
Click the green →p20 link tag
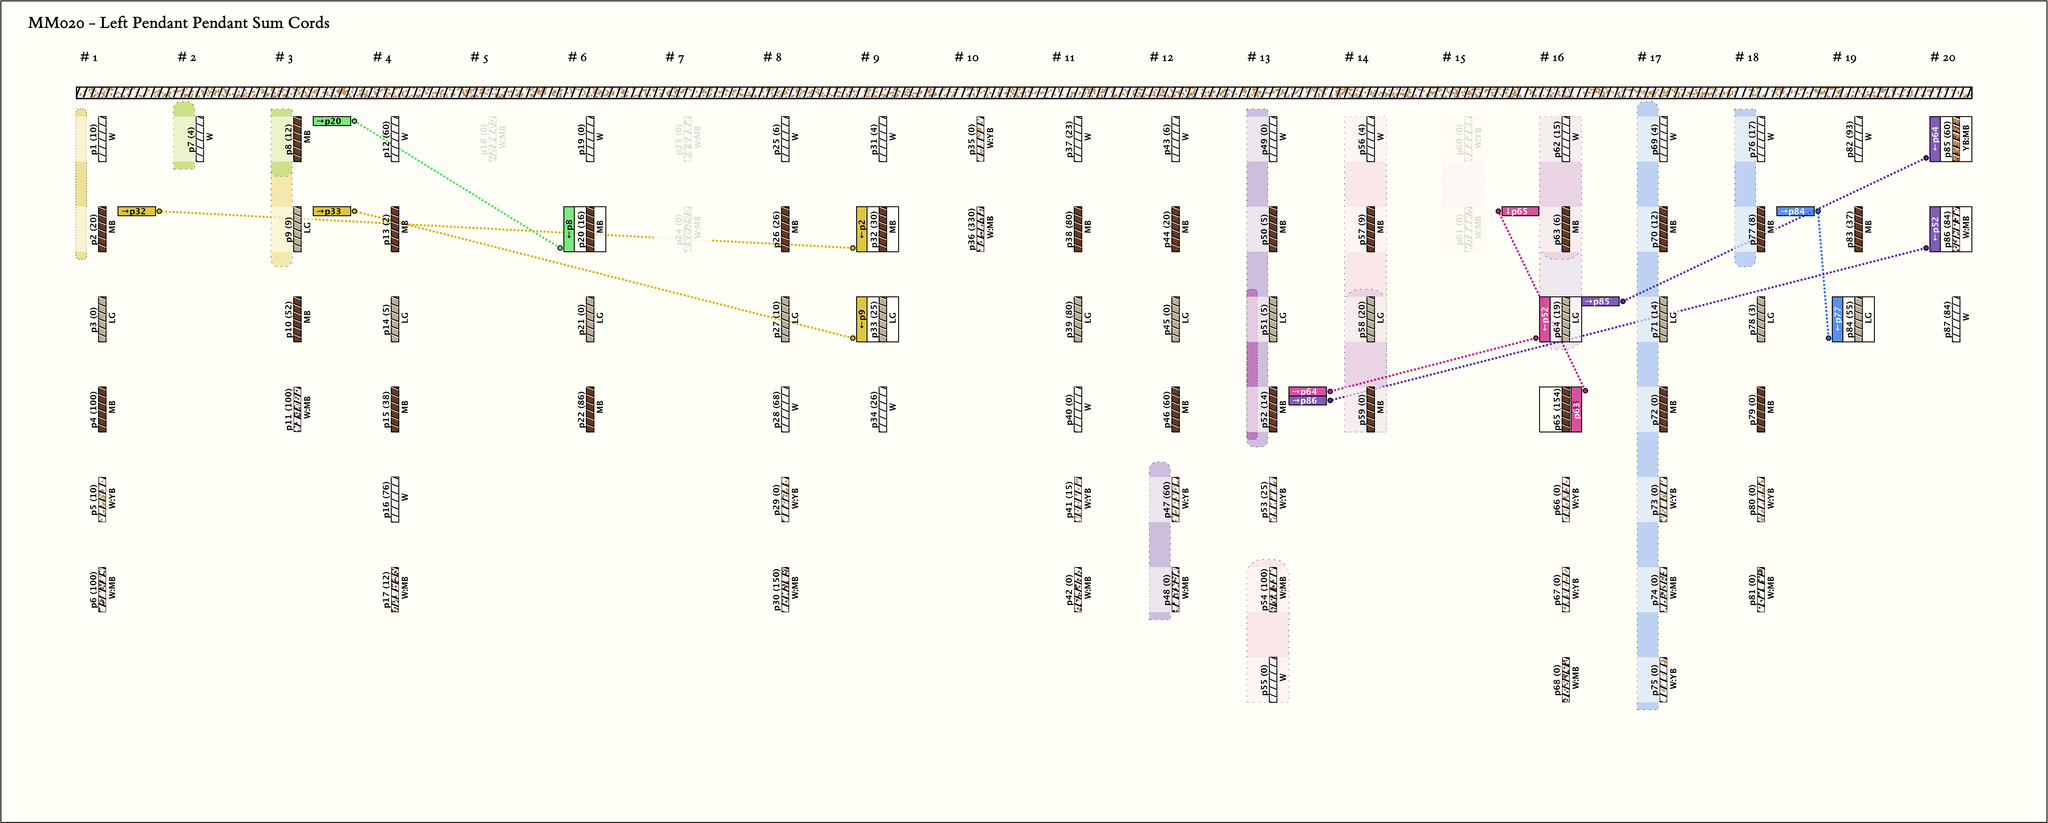[332, 121]
